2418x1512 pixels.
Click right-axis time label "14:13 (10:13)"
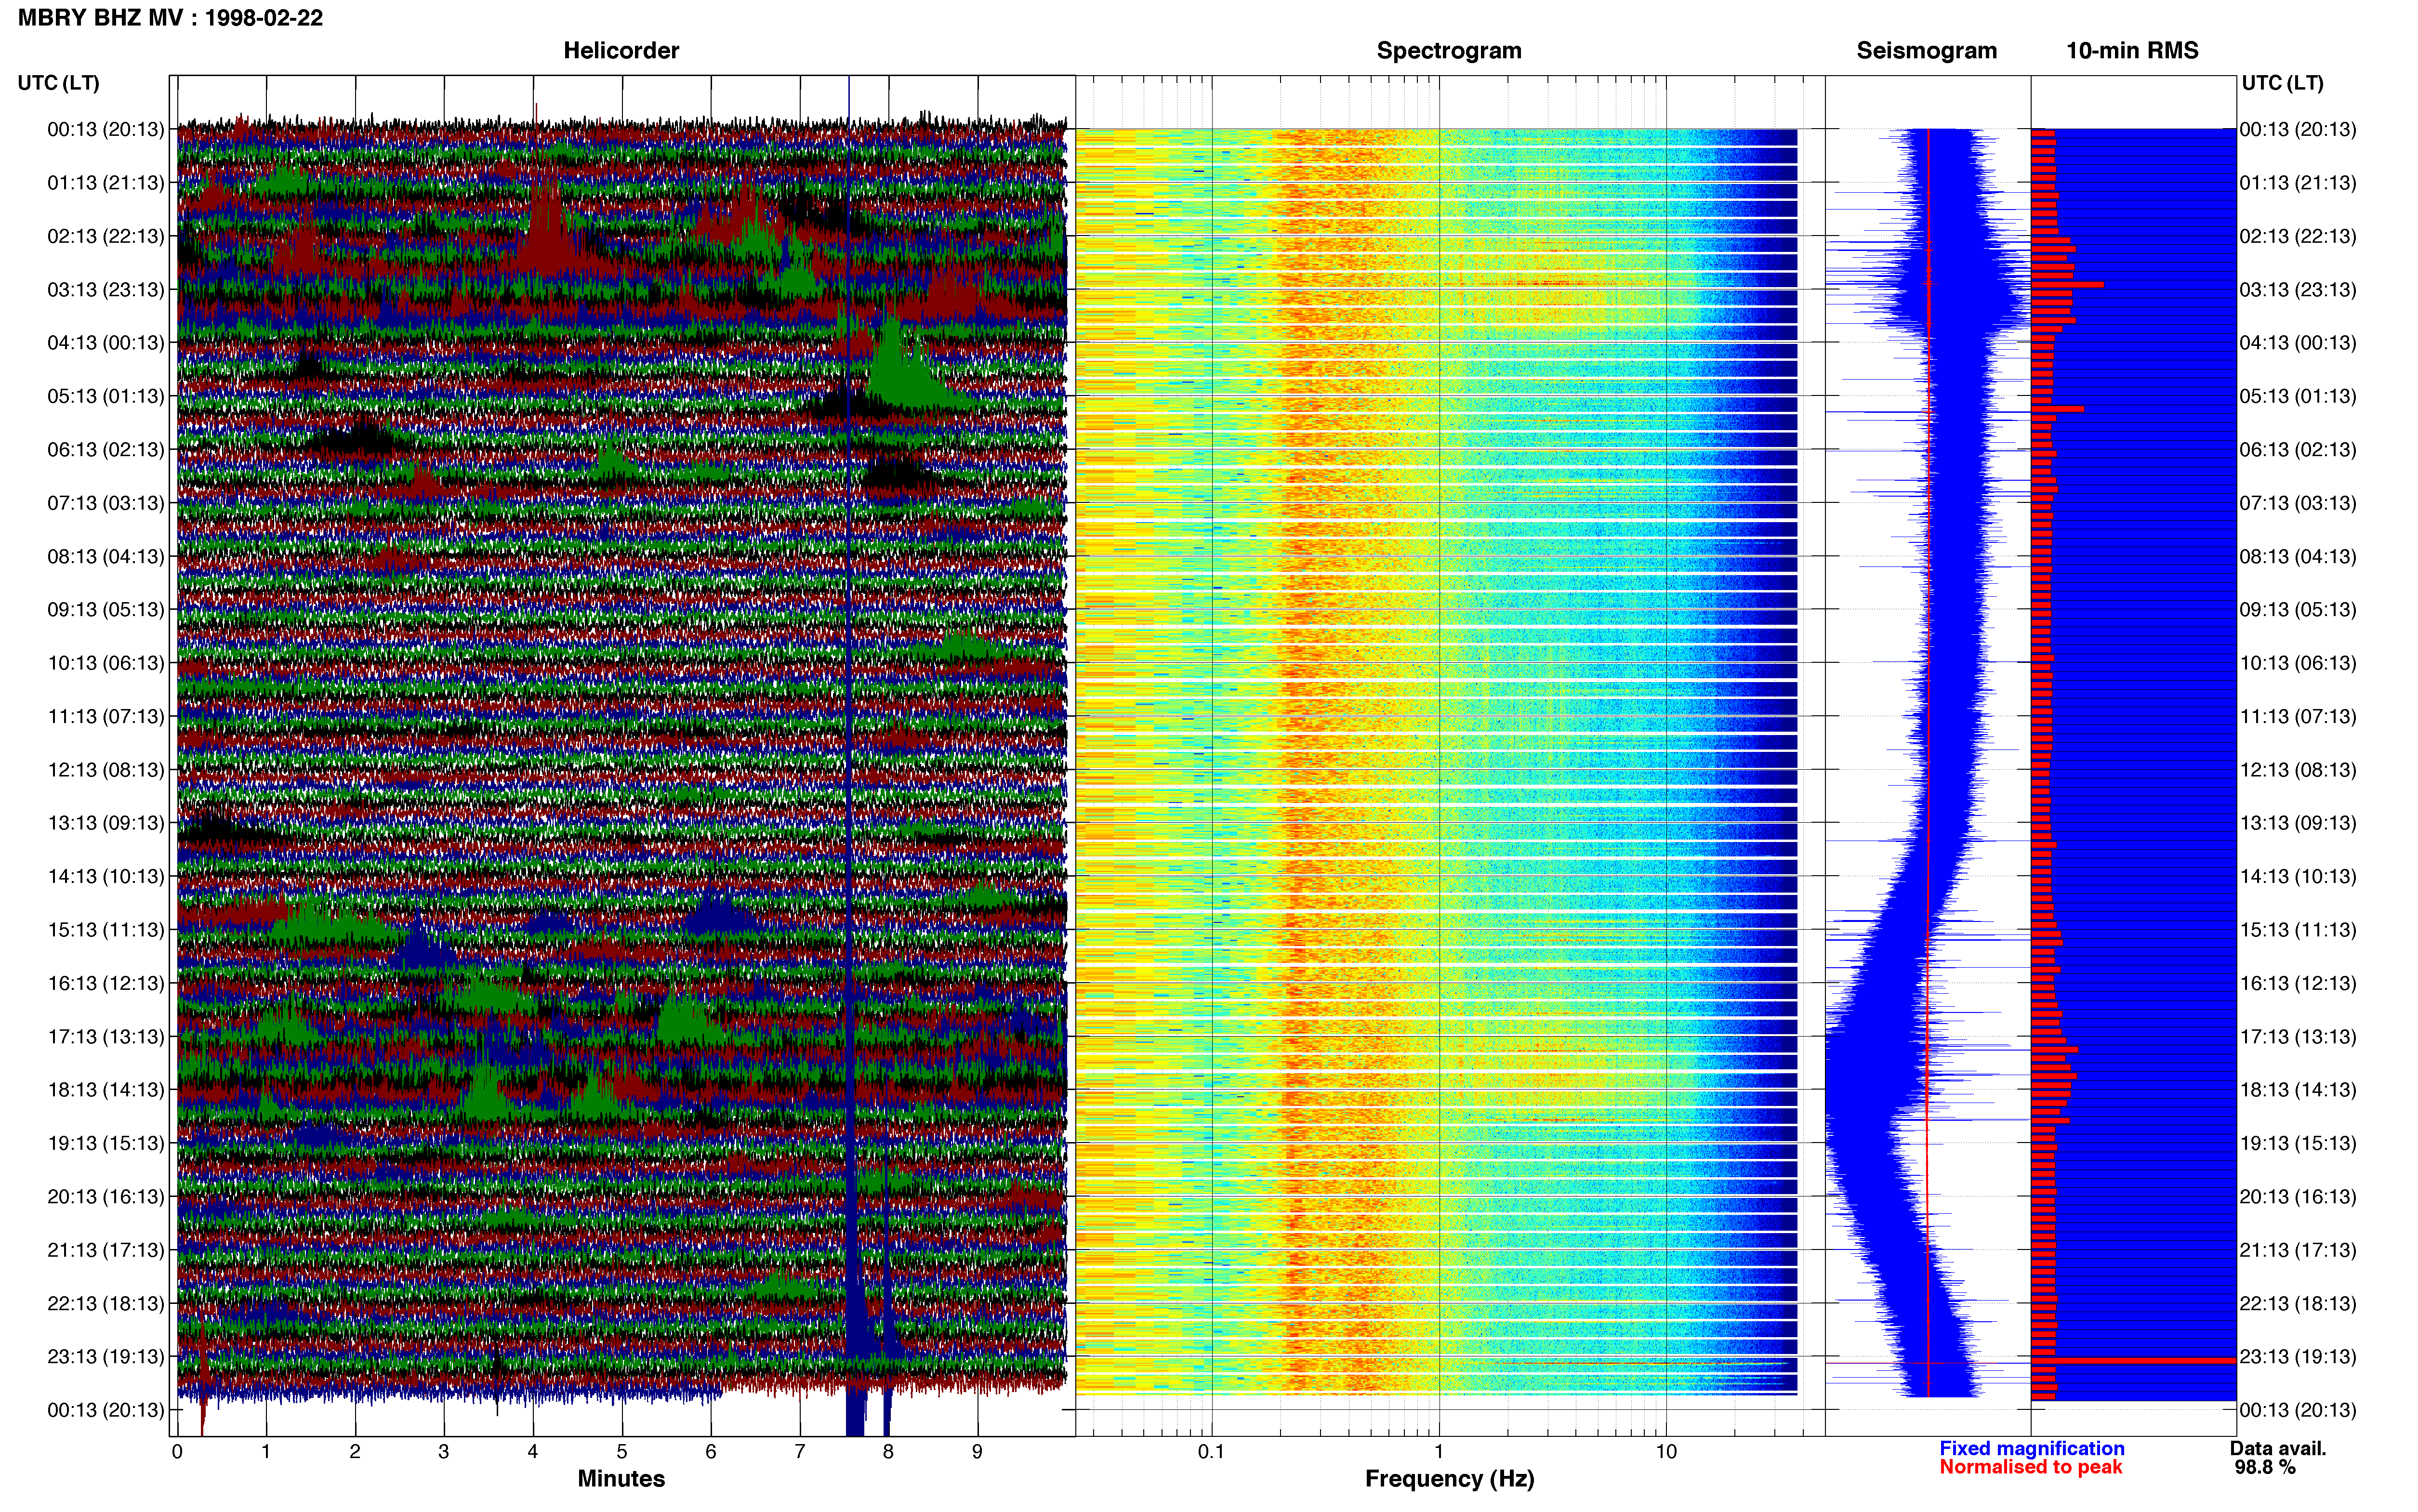(2297, 876)
